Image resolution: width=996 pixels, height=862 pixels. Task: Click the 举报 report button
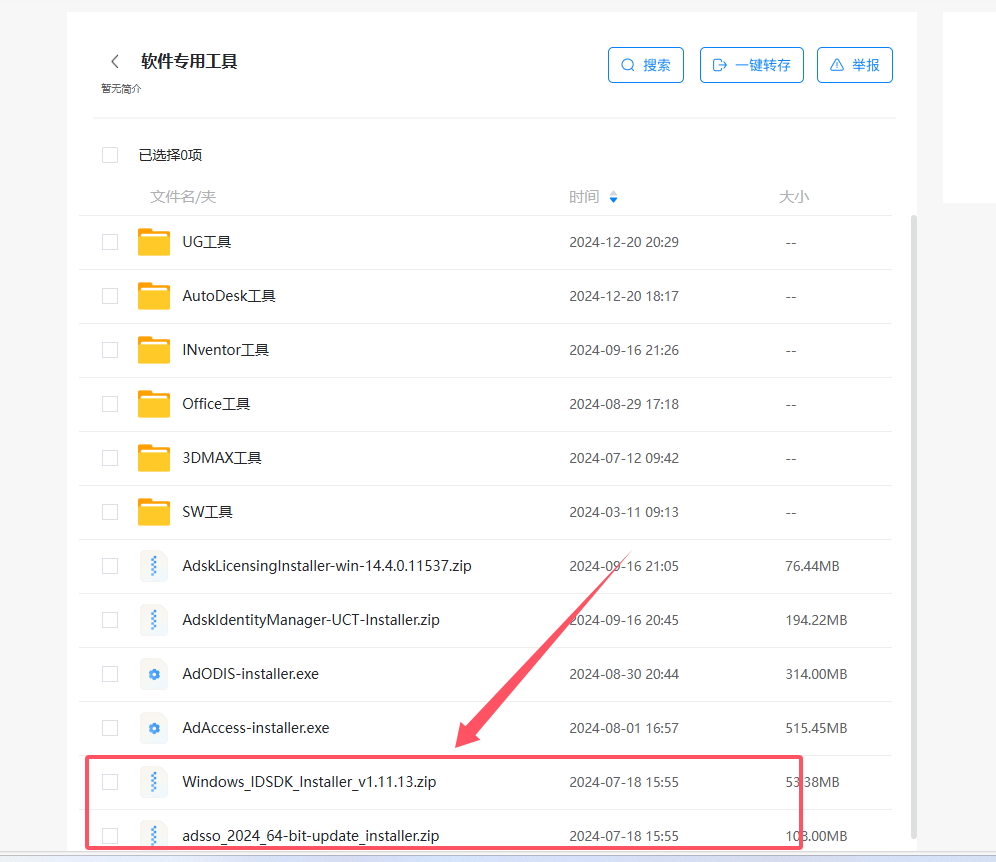tap(854, 65)
